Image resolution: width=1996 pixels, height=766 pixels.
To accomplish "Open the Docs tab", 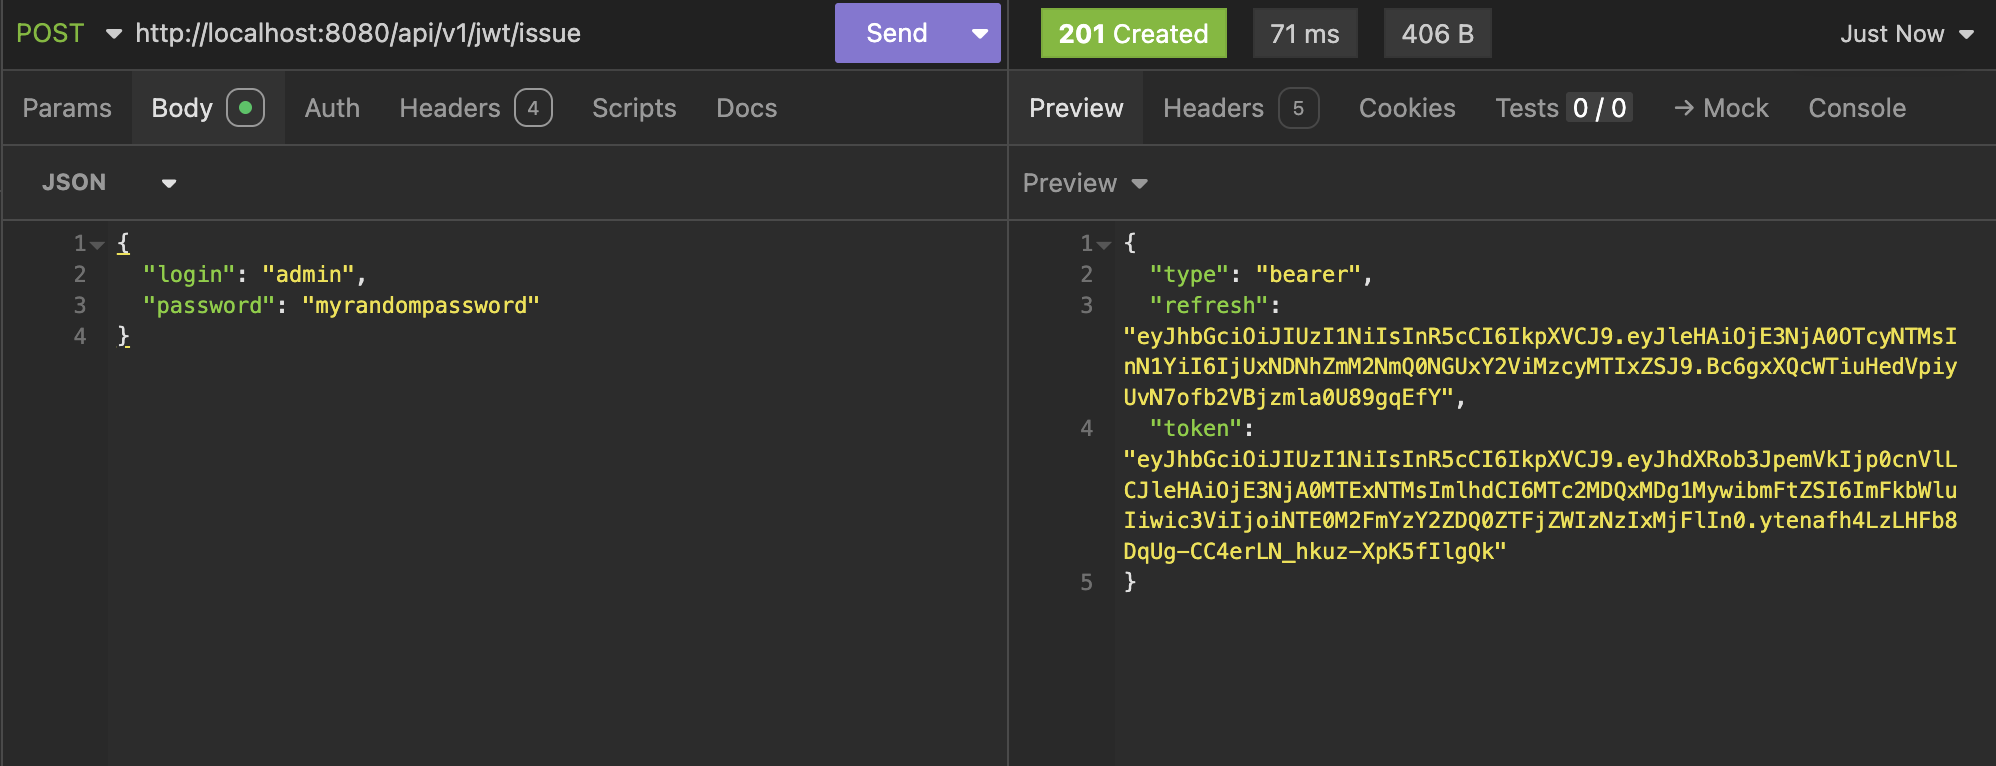I will pos(746,108).
